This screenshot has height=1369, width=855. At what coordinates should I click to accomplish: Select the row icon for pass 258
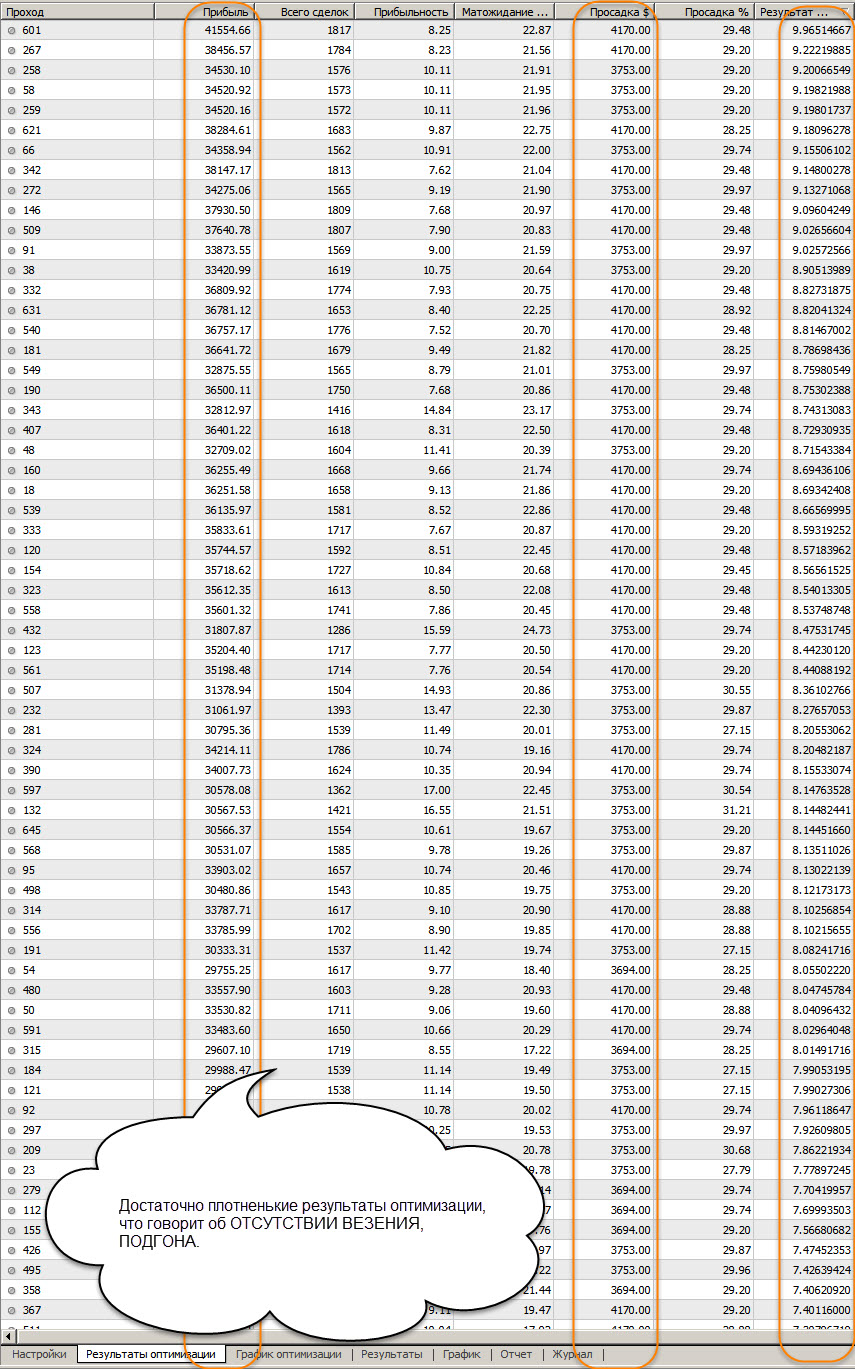[11, 70]
